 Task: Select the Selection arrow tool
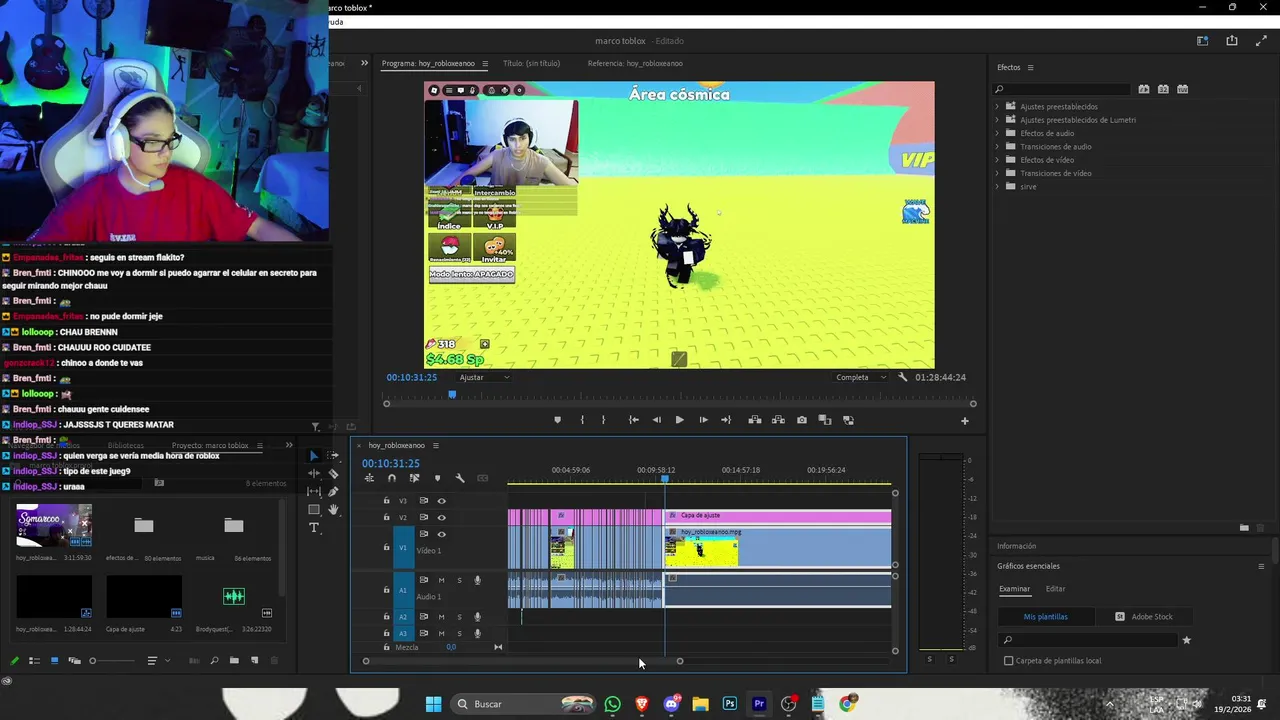[314, 455]
